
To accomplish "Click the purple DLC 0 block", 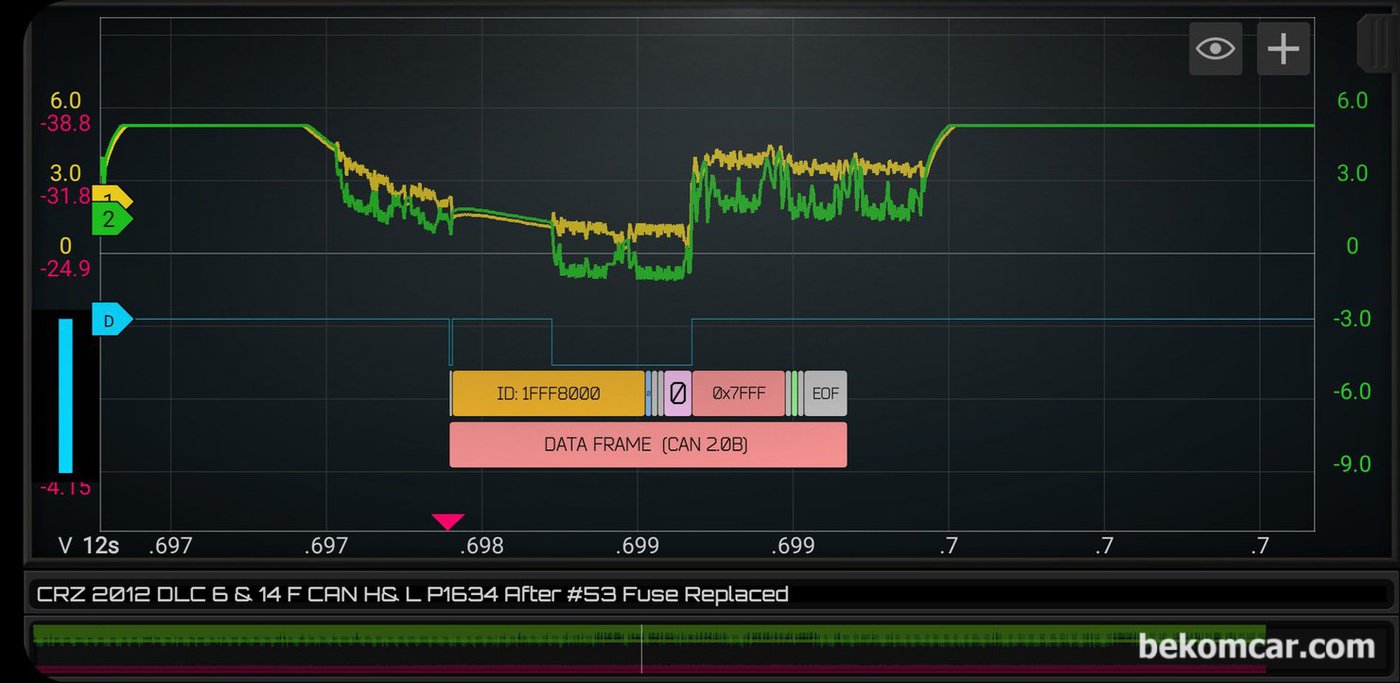I will tap(677, 394).
